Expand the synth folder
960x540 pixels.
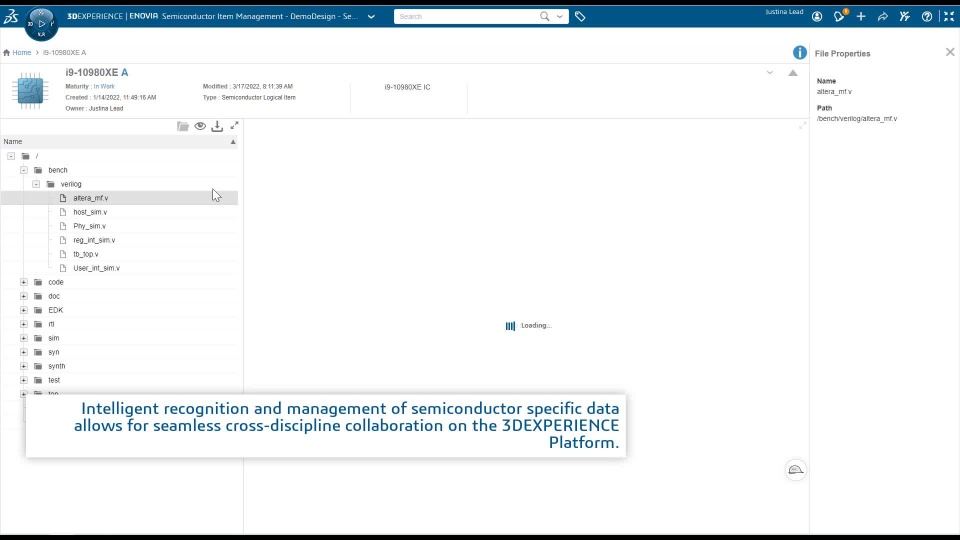click(23, 366)
